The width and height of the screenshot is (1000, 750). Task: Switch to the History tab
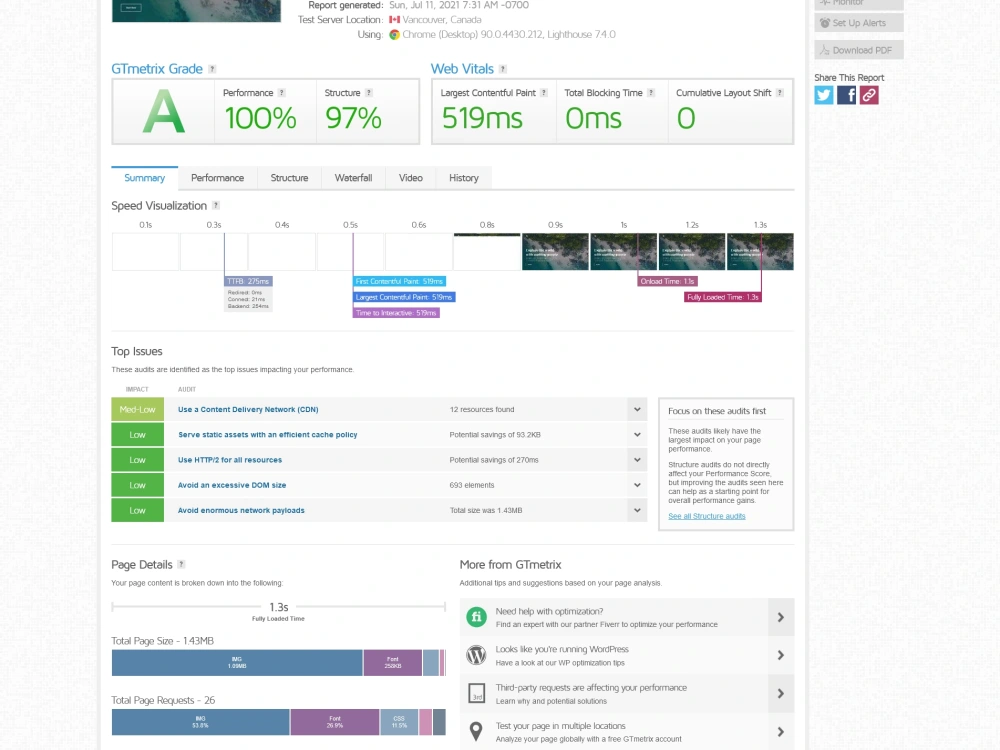click(x=464, y=178)
